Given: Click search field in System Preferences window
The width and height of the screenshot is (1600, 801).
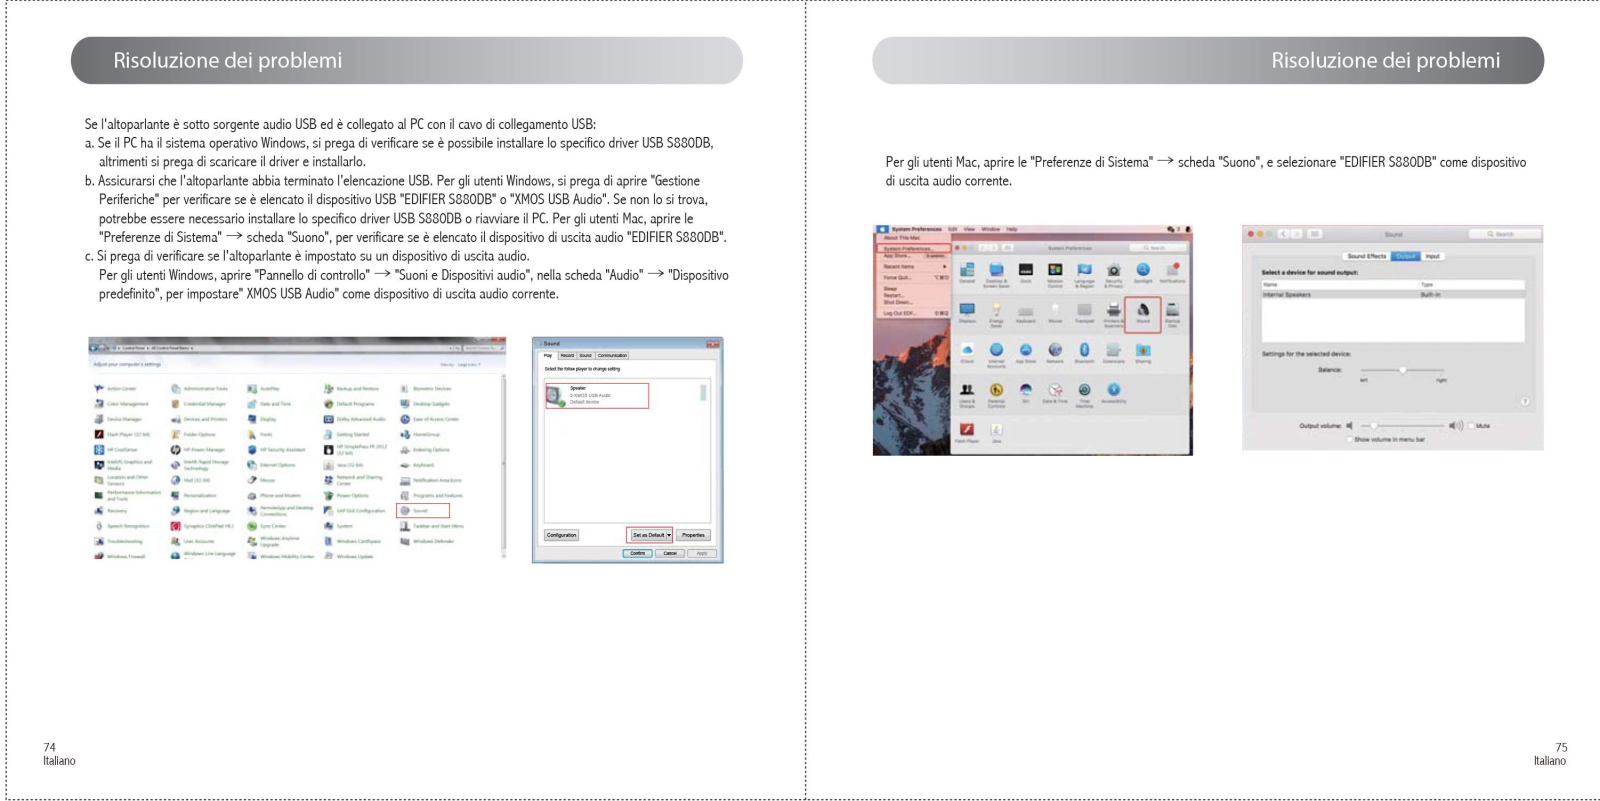Looking at the screenshot, I should pyautogui.click(x=1158, y=247).
